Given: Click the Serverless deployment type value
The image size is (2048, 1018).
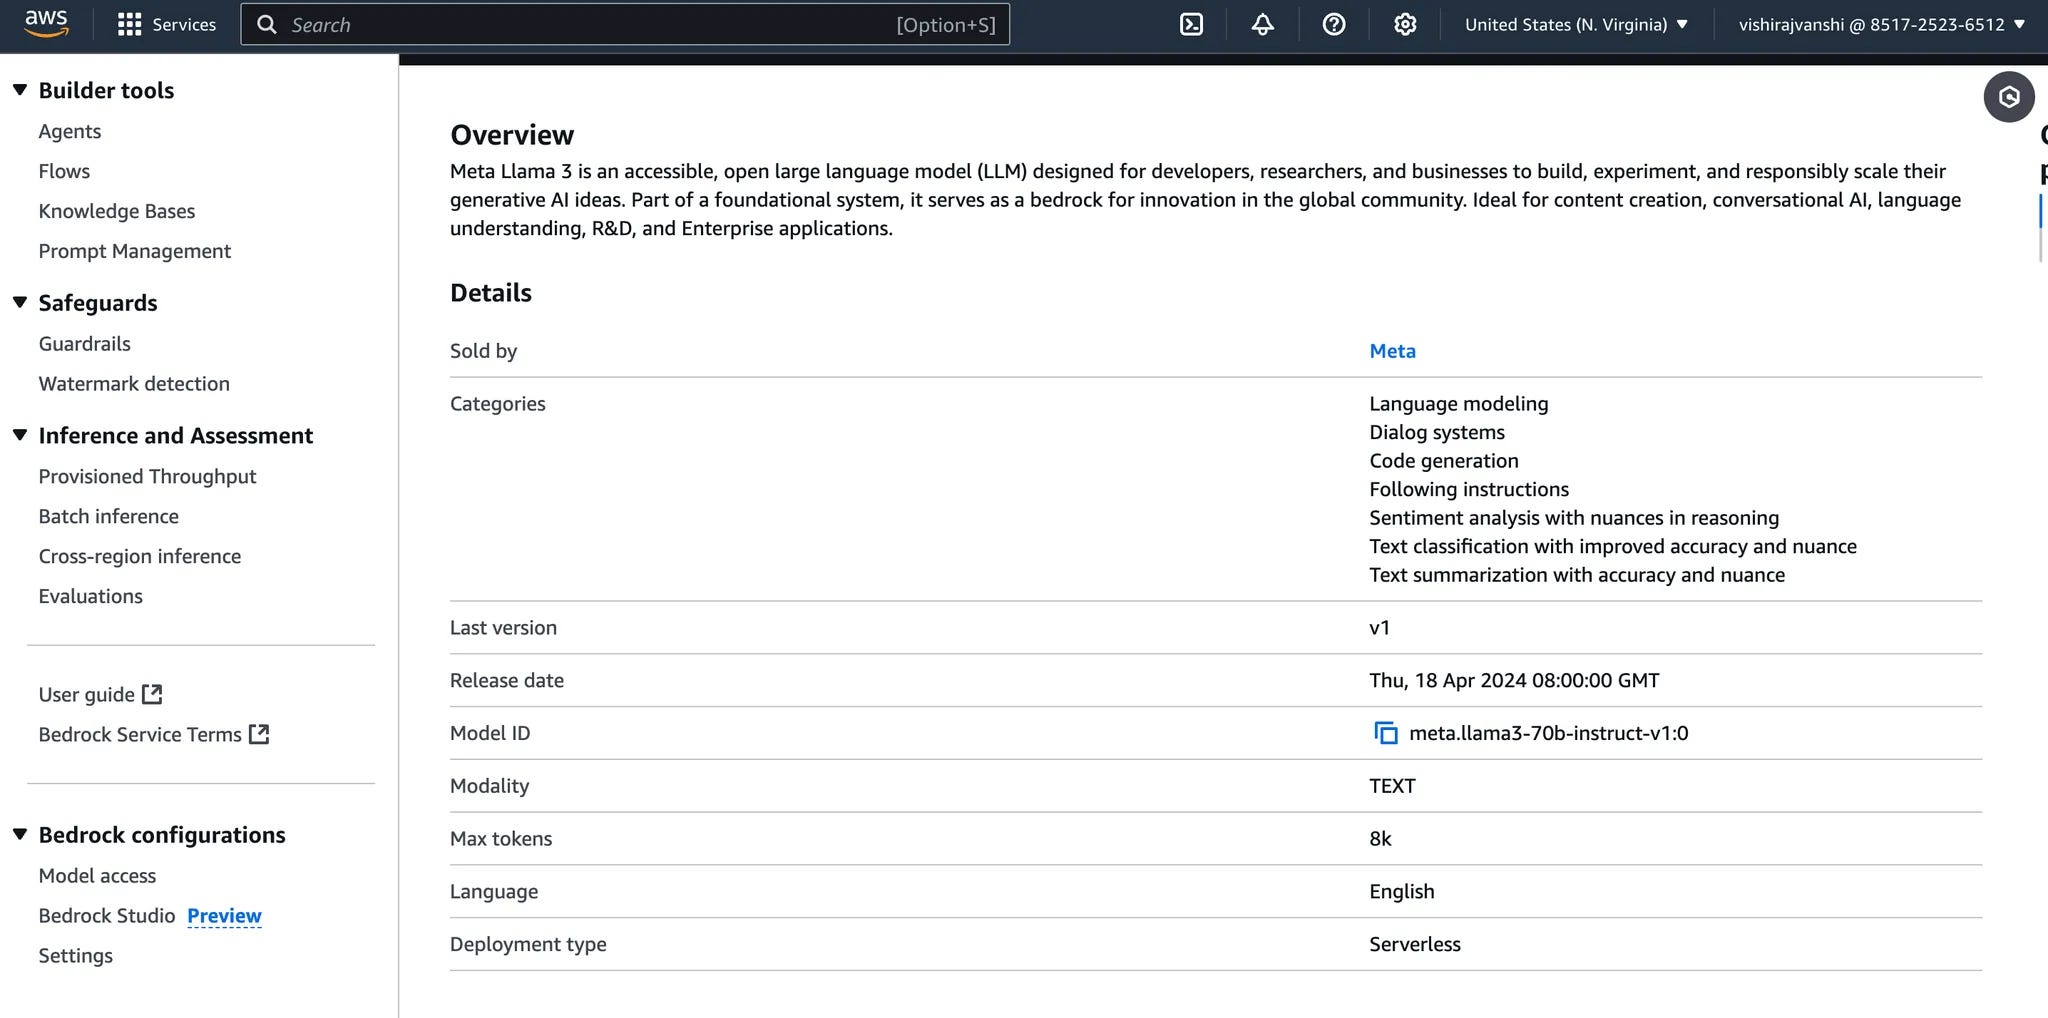Looking at the screenshot, I should point(1415,945).
